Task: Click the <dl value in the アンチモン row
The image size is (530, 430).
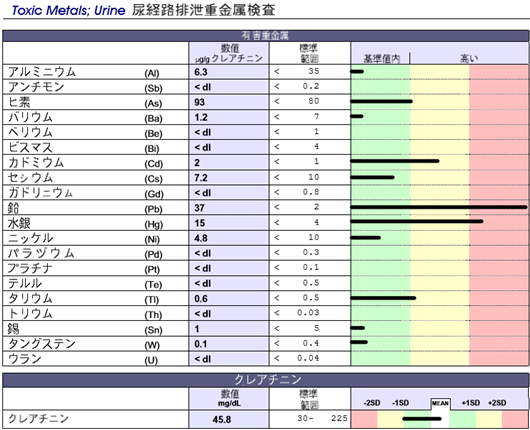Action: tap(202, 87)
